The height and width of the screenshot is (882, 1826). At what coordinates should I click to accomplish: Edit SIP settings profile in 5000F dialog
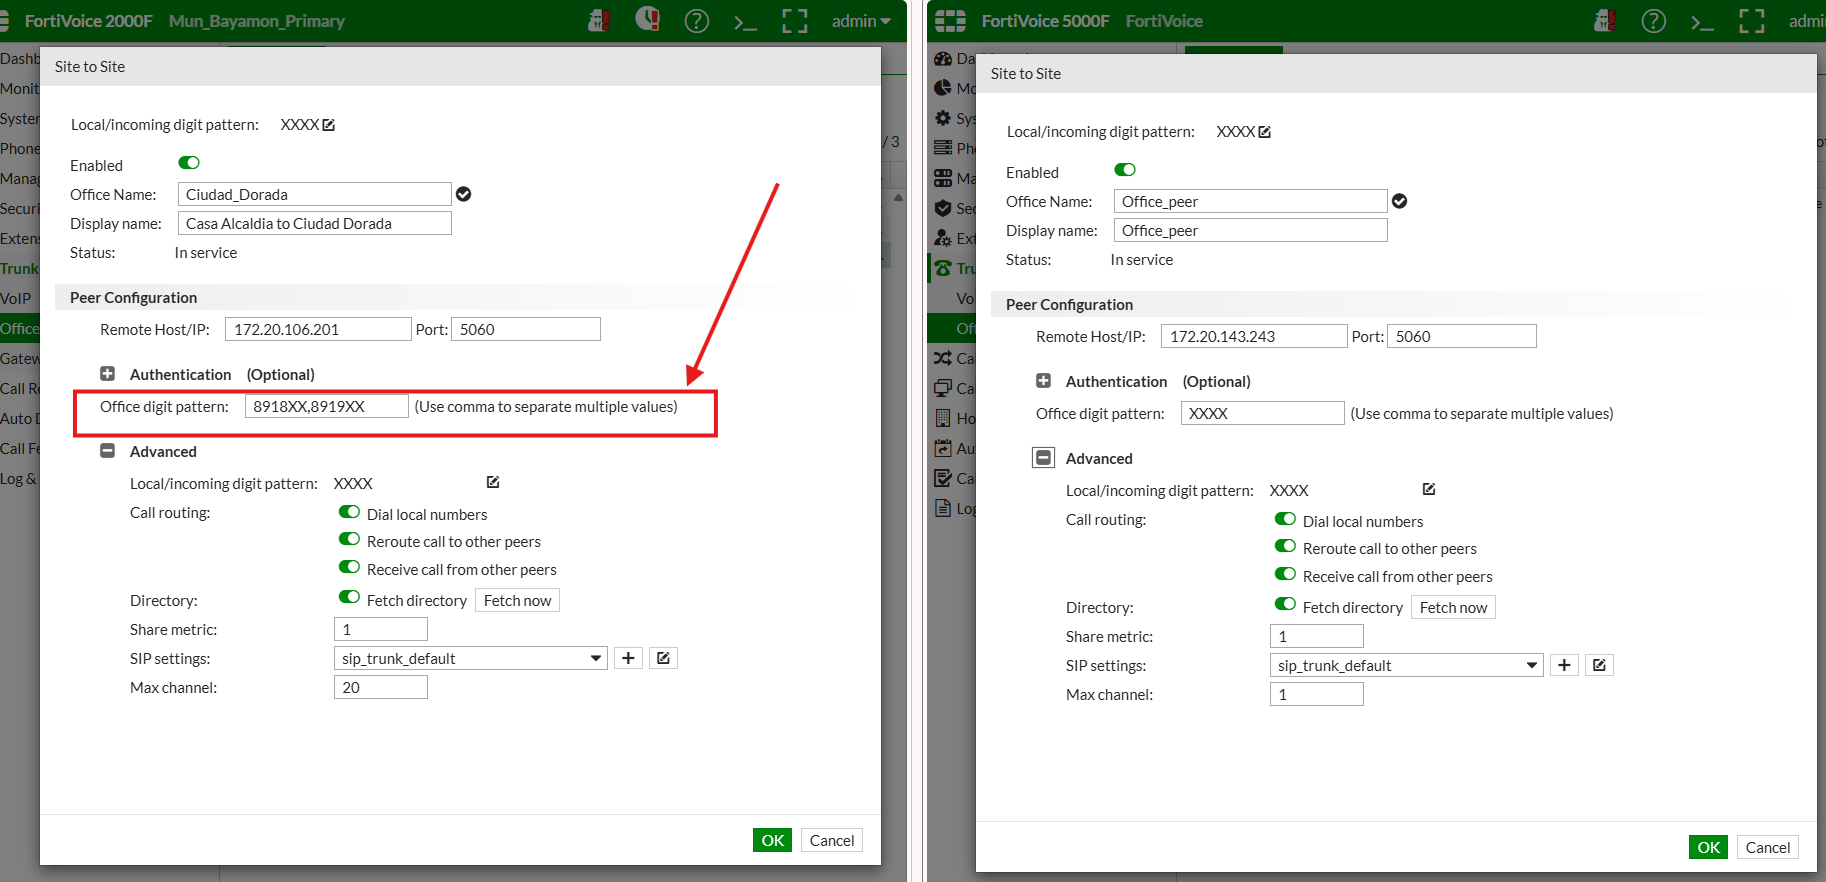pos(1599,665)
